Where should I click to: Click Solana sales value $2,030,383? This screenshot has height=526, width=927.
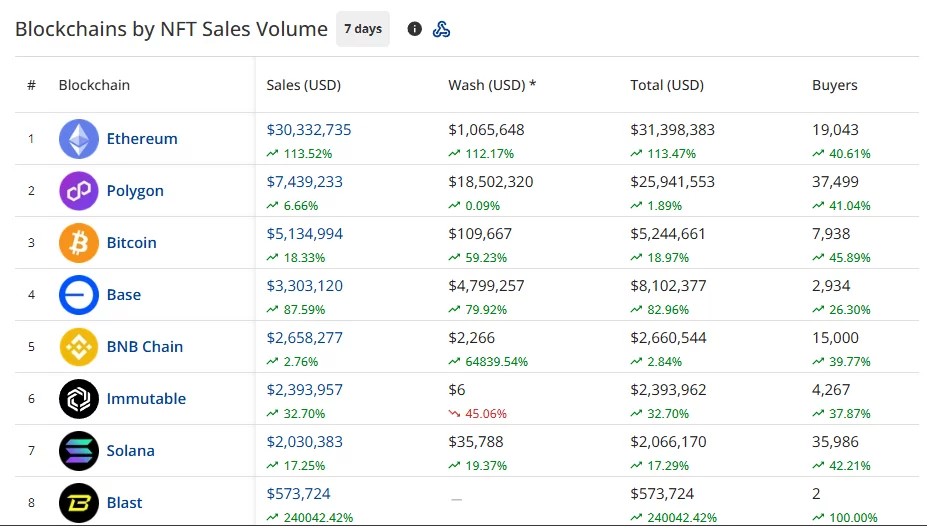coord(304,442)
